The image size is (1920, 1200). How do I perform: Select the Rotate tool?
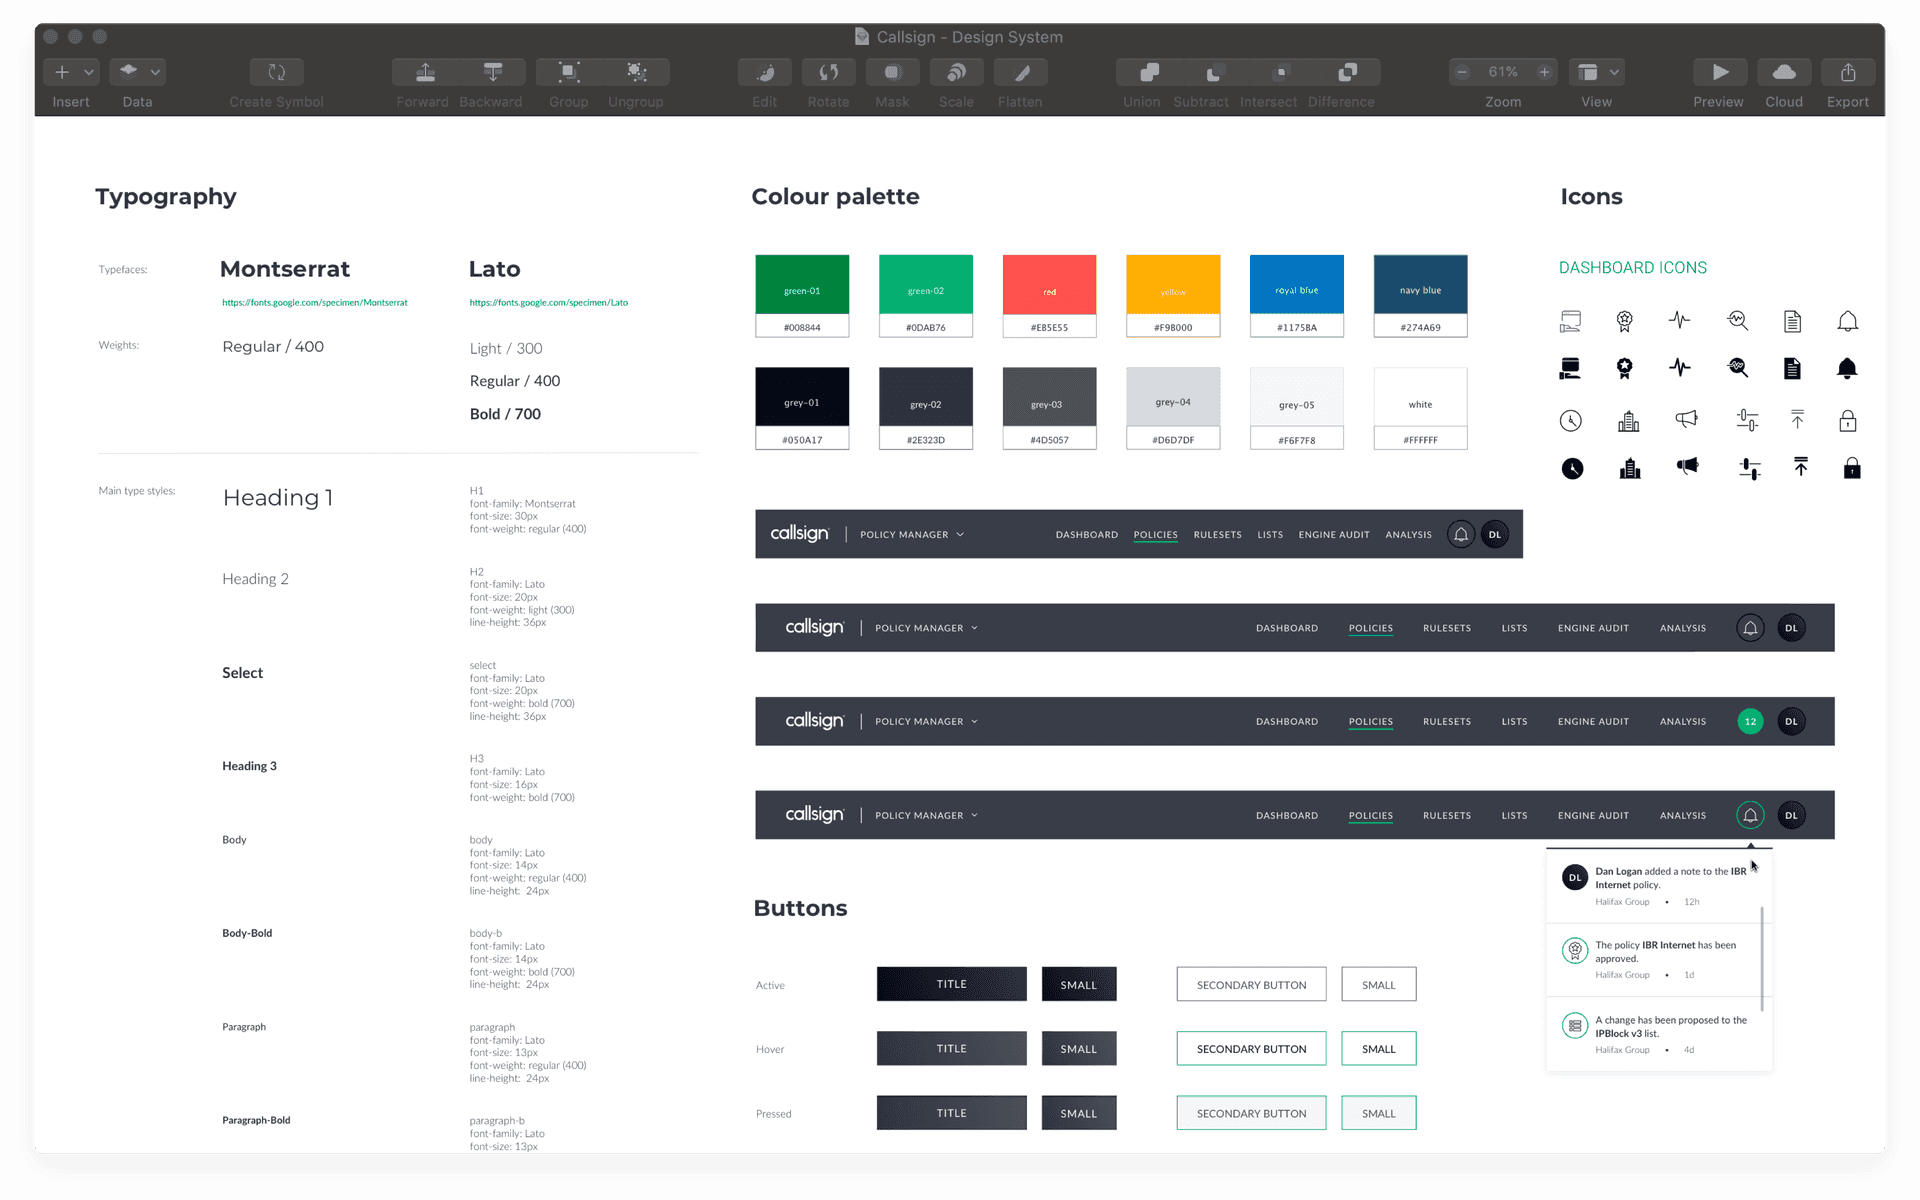click(828, 72)
